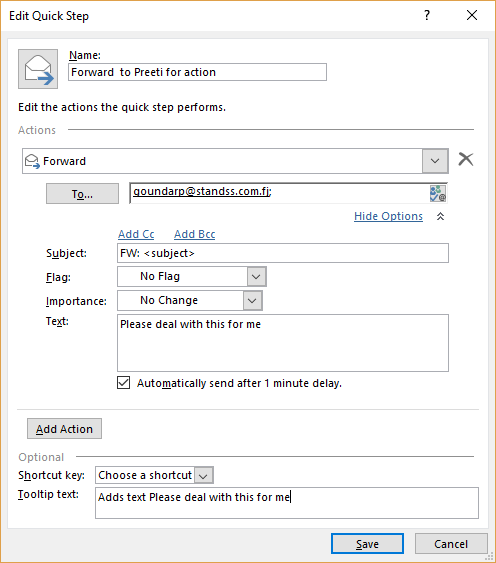Collapse options using double chevron icon

tap(440, 216)
